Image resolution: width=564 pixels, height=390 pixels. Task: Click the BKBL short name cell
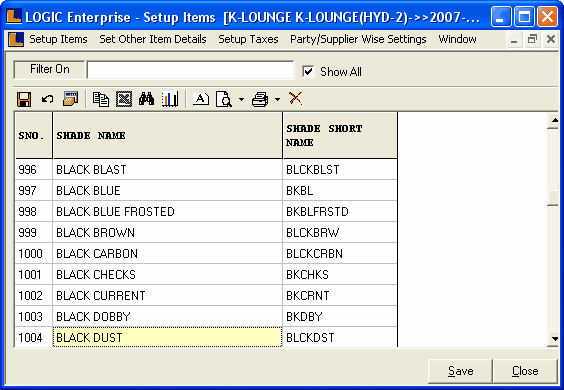[x=340, y=190]
